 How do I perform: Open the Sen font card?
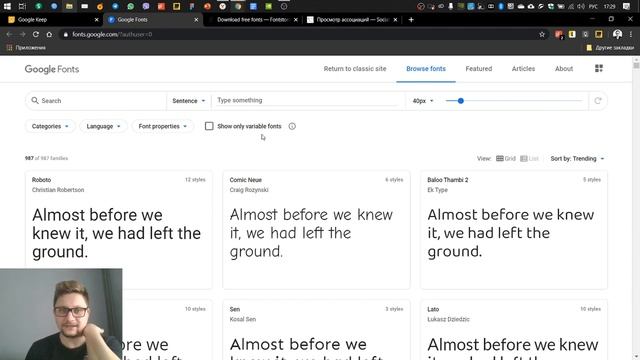(316, 330)
